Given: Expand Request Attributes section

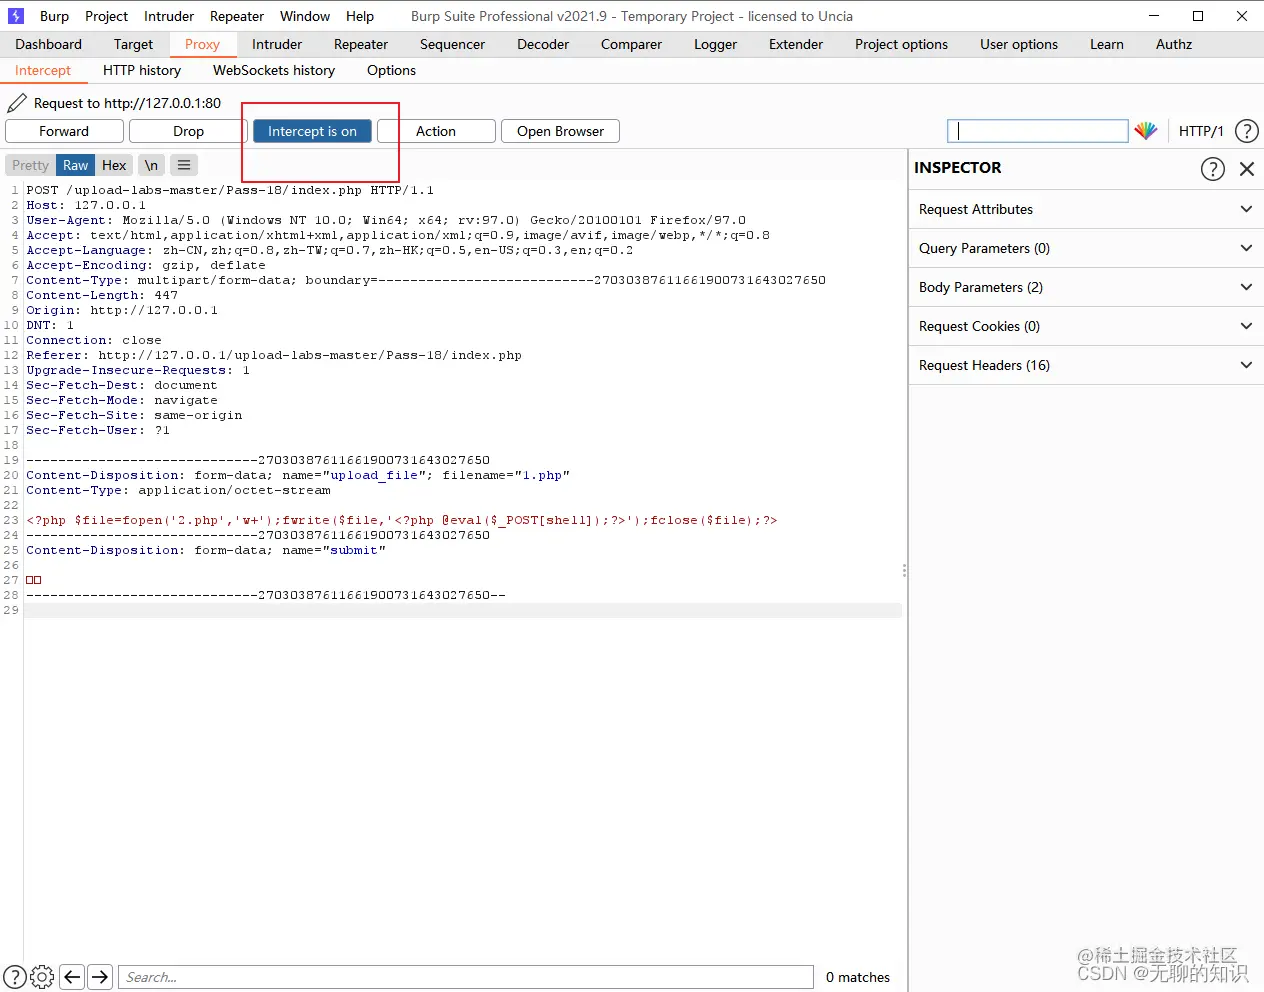Looking at the screenshot, I should [1086, 209].
